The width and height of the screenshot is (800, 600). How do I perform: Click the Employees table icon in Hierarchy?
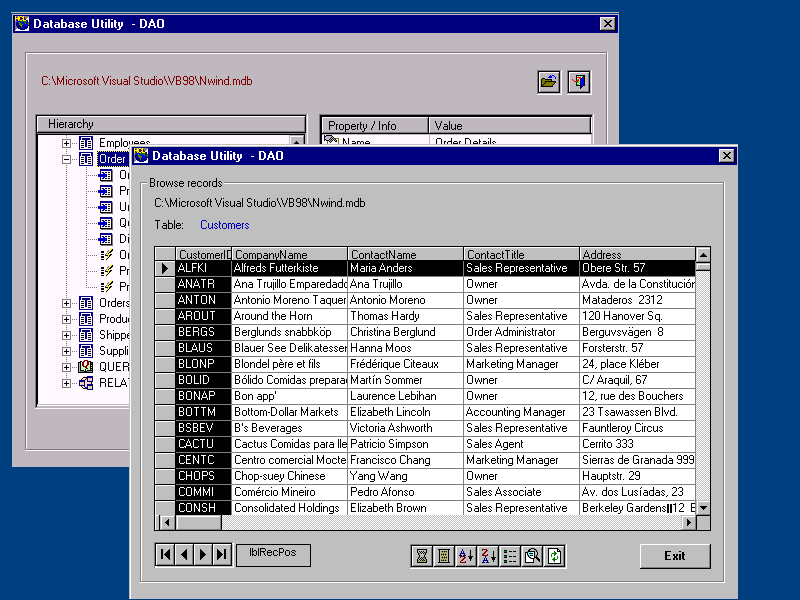click(x=86, y=143)
